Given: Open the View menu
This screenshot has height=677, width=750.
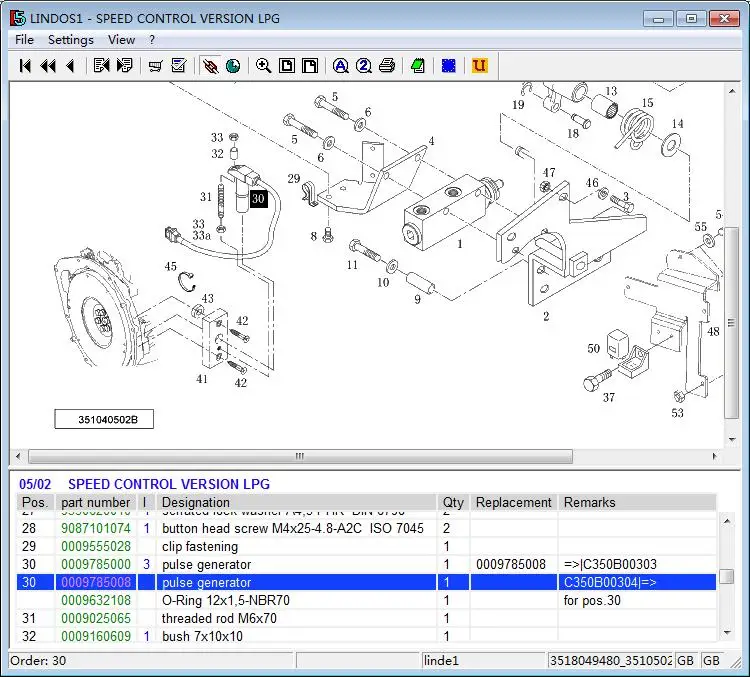Looking at the screenshot, I should click(121, 40).
